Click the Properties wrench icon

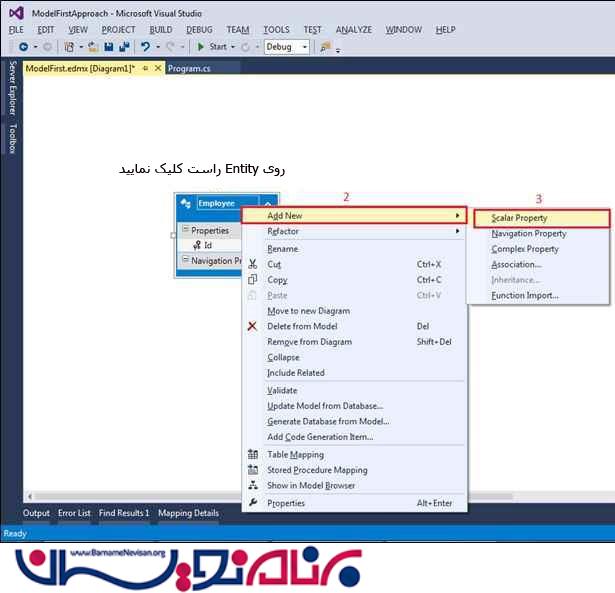pos(253,503)
